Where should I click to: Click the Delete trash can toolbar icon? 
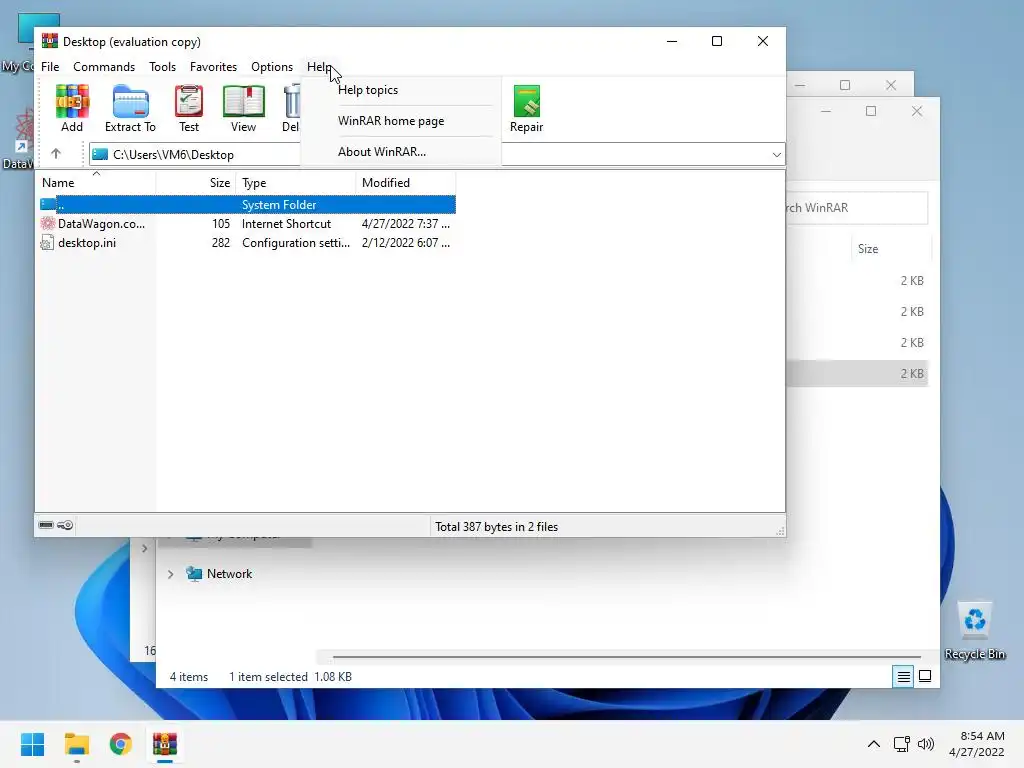[x=291, y=102]
